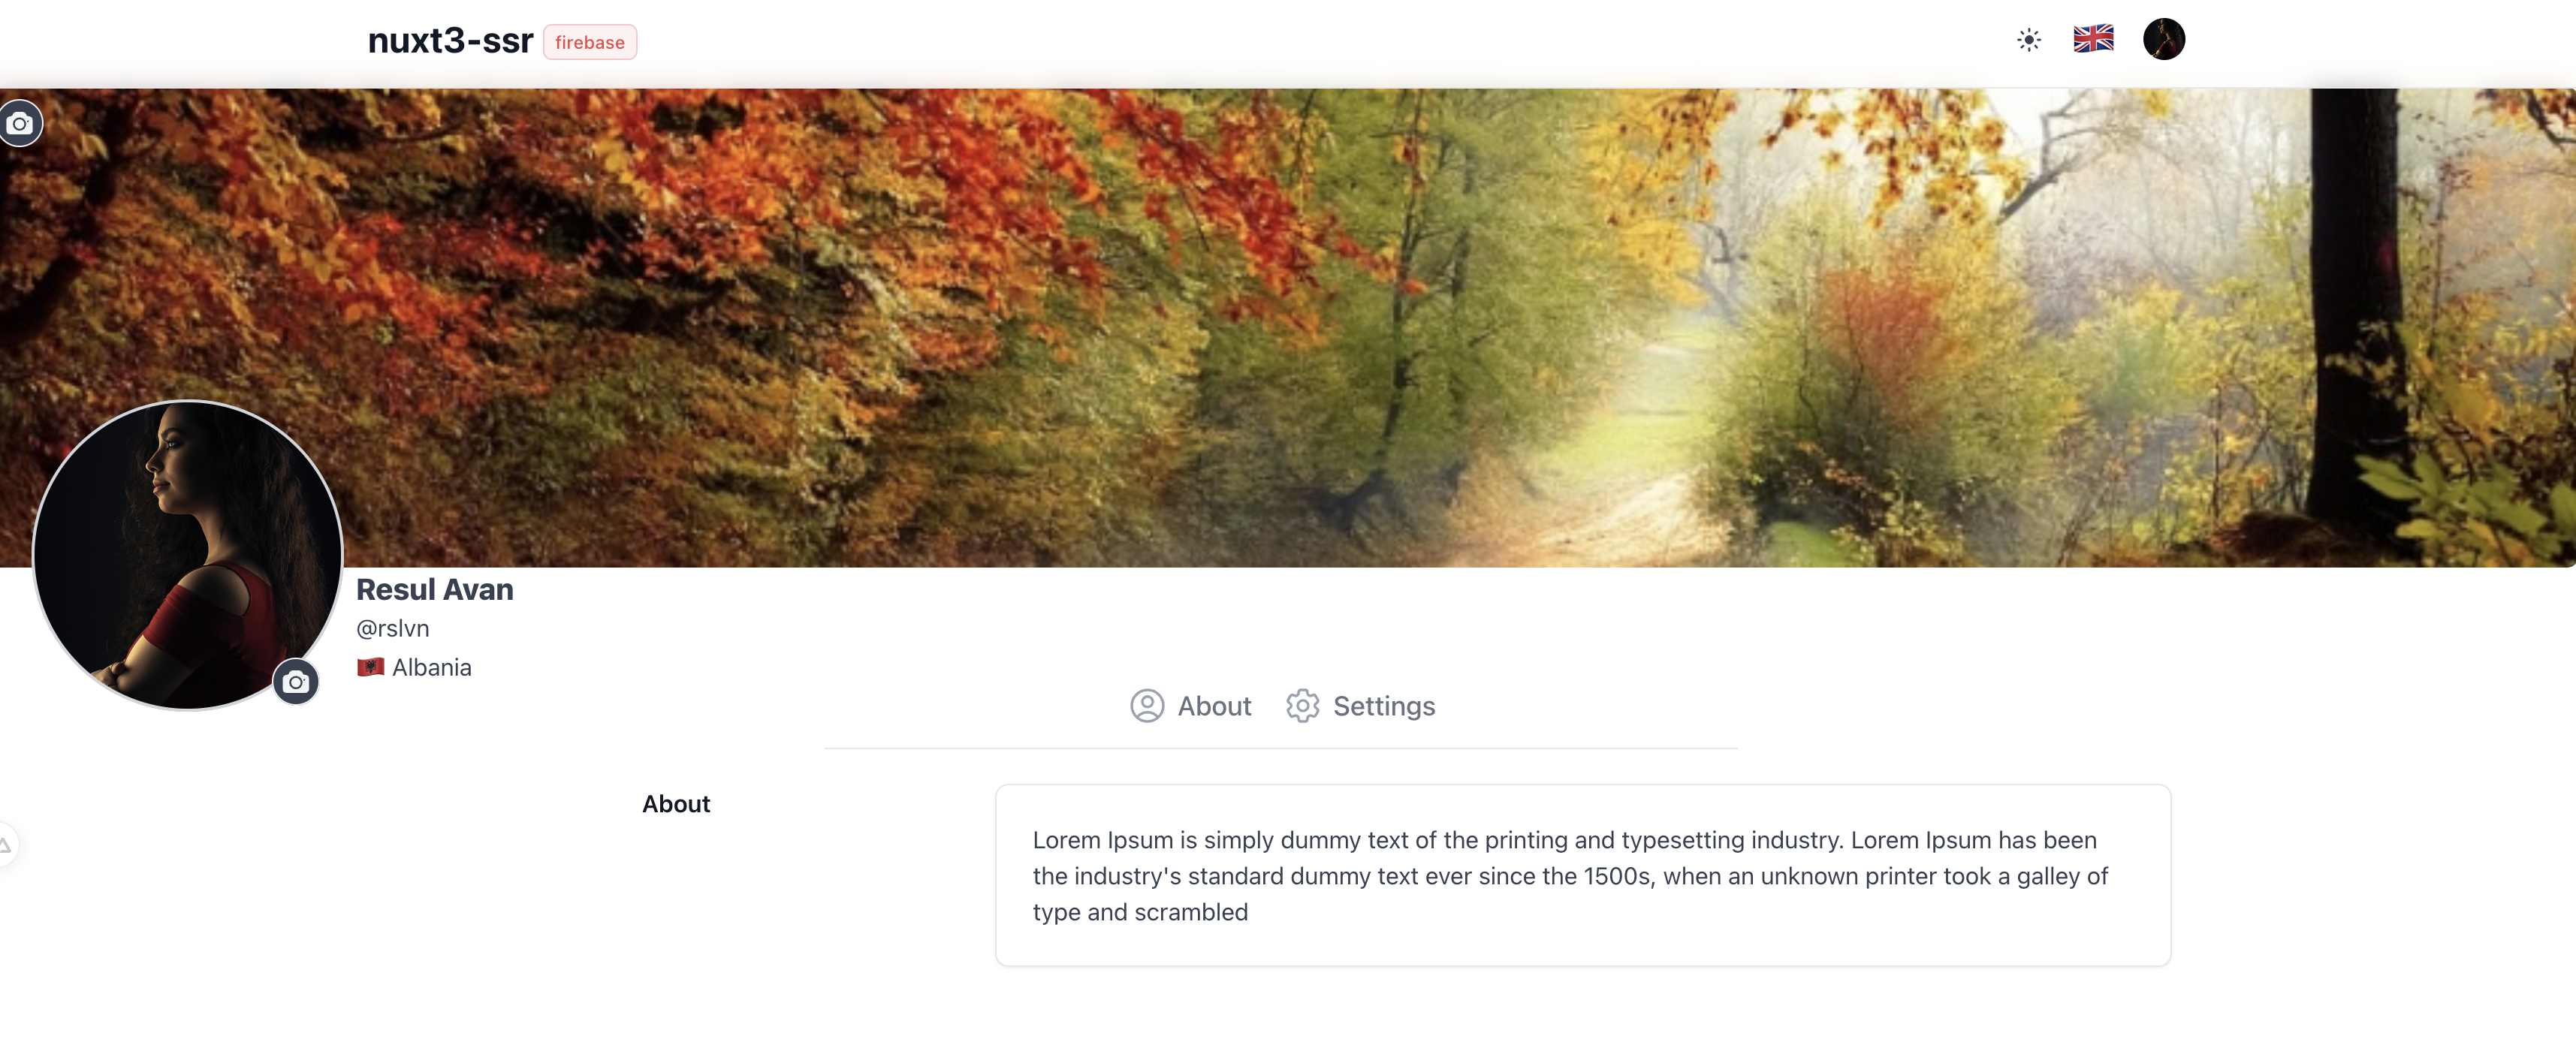
Task: Switch to the About tab
Action: pyautogui.click(x=1190, y=706)
